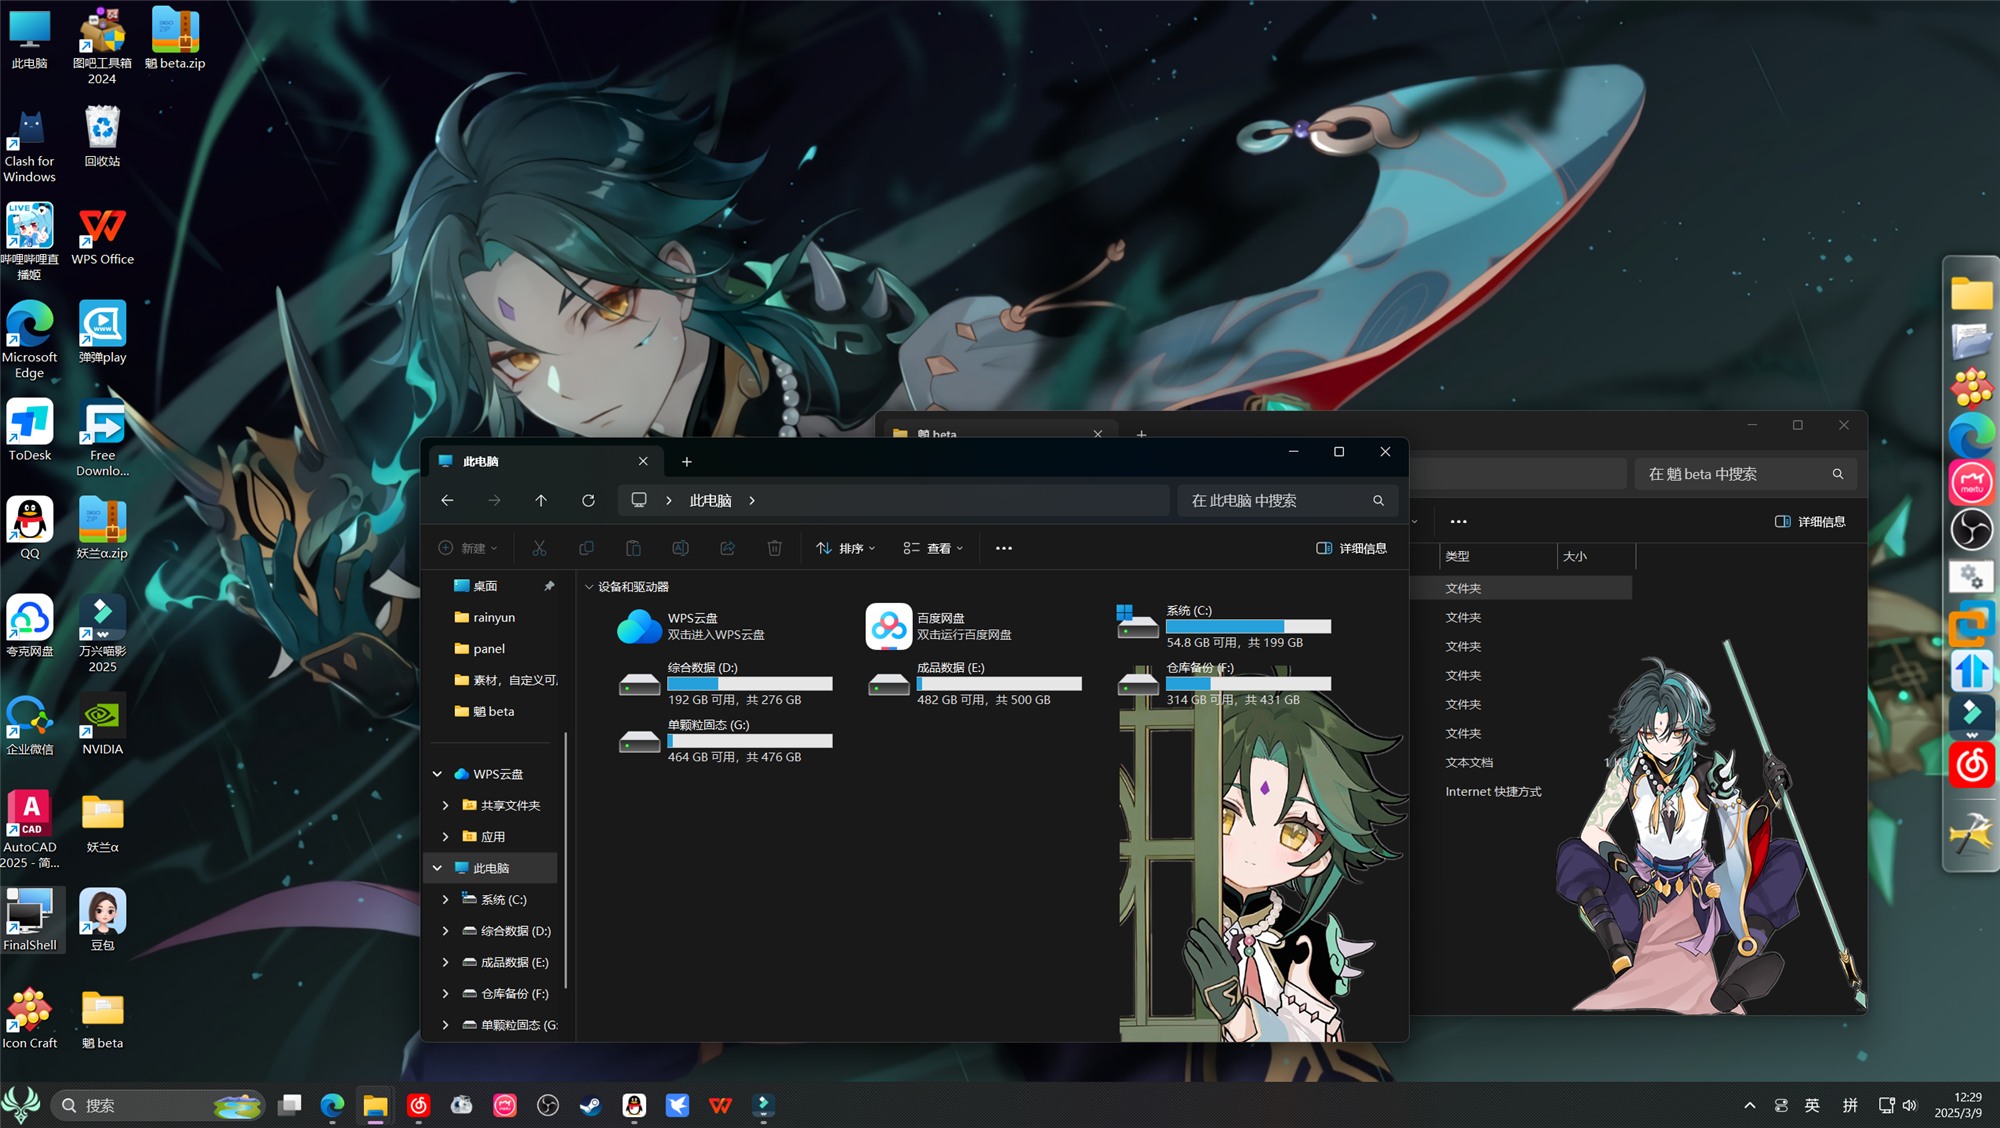This screenshot has width=2000, height=1128.
Task: Toggle the 英 input language indicator
Action: pyautogui.click(x=1812, y=1105)
